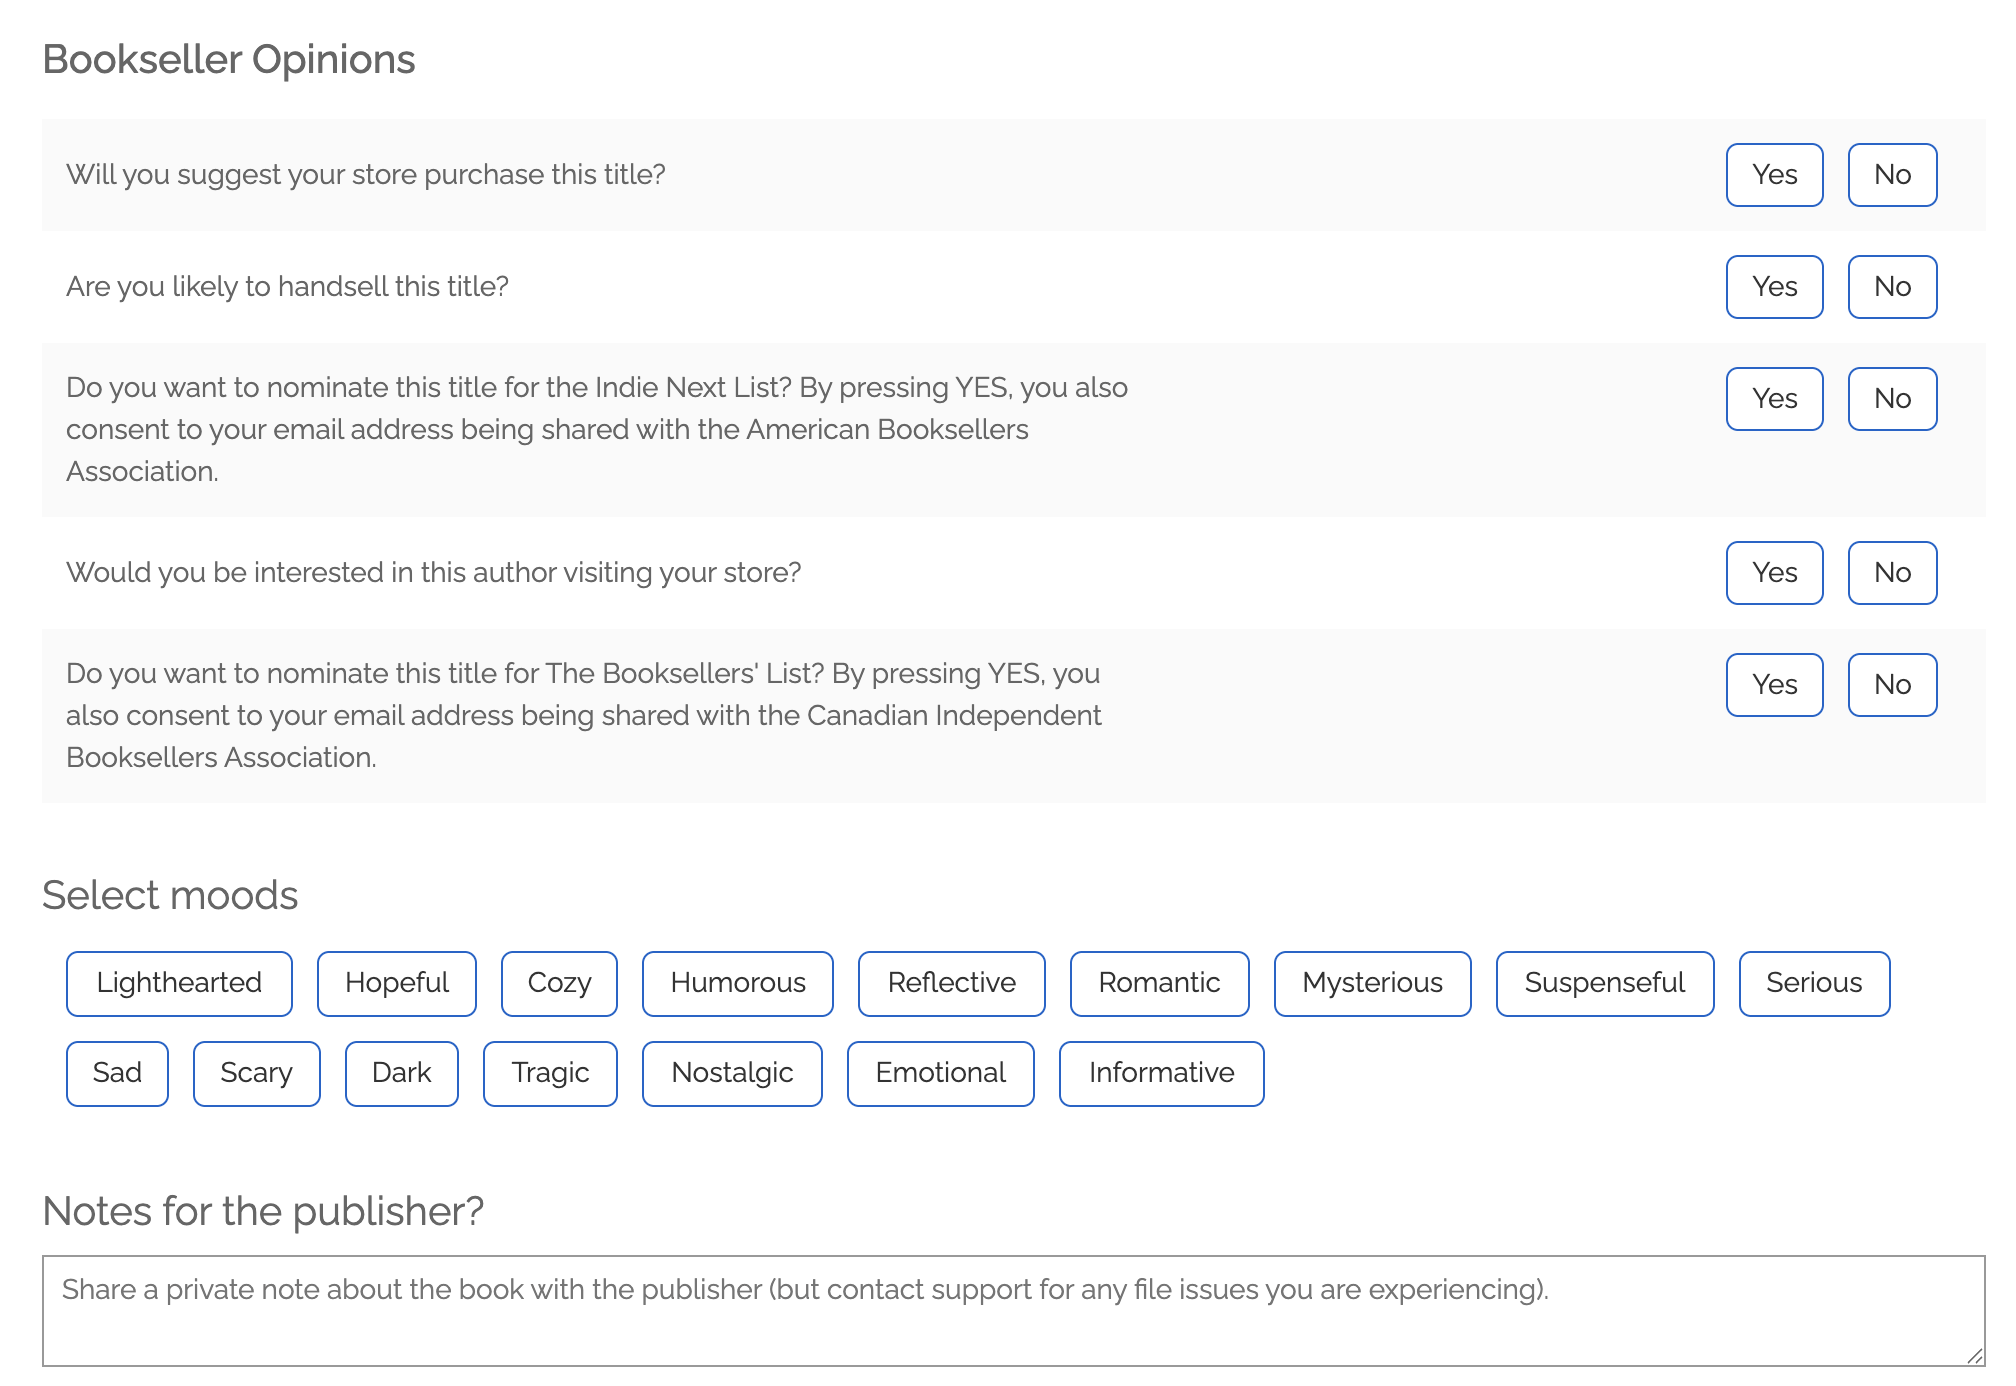Pick Yes for The Booksellers' List nomination
The height and width of the screenshot is (1386, 2016).
(1774, 685)
